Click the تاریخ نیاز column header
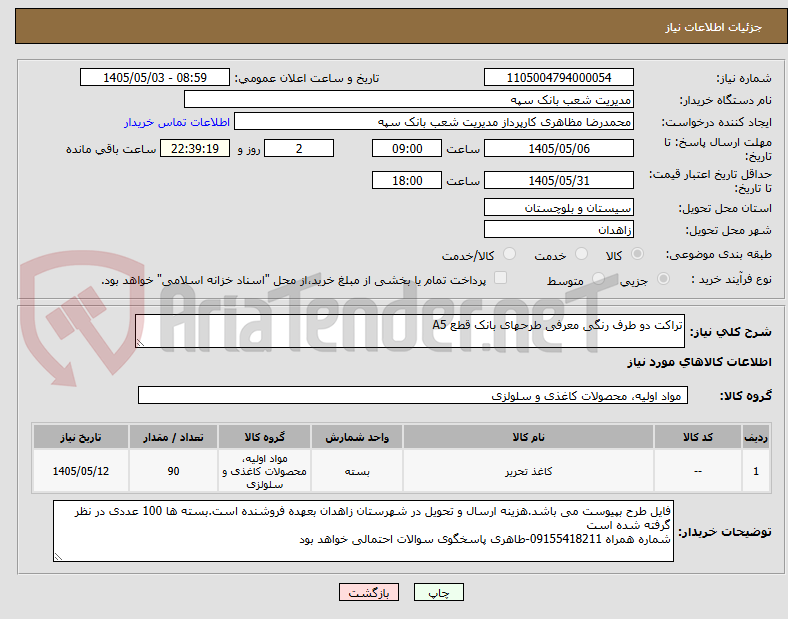 point(81,437)
